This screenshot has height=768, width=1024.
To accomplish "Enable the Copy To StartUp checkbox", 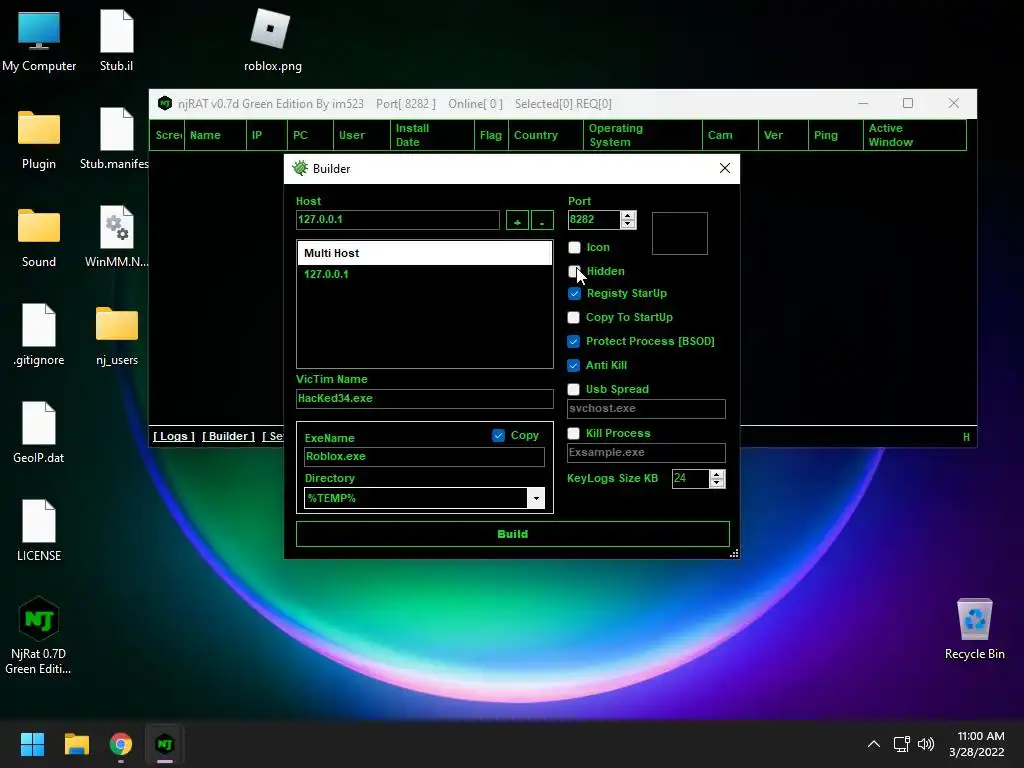I will point(573,317).
